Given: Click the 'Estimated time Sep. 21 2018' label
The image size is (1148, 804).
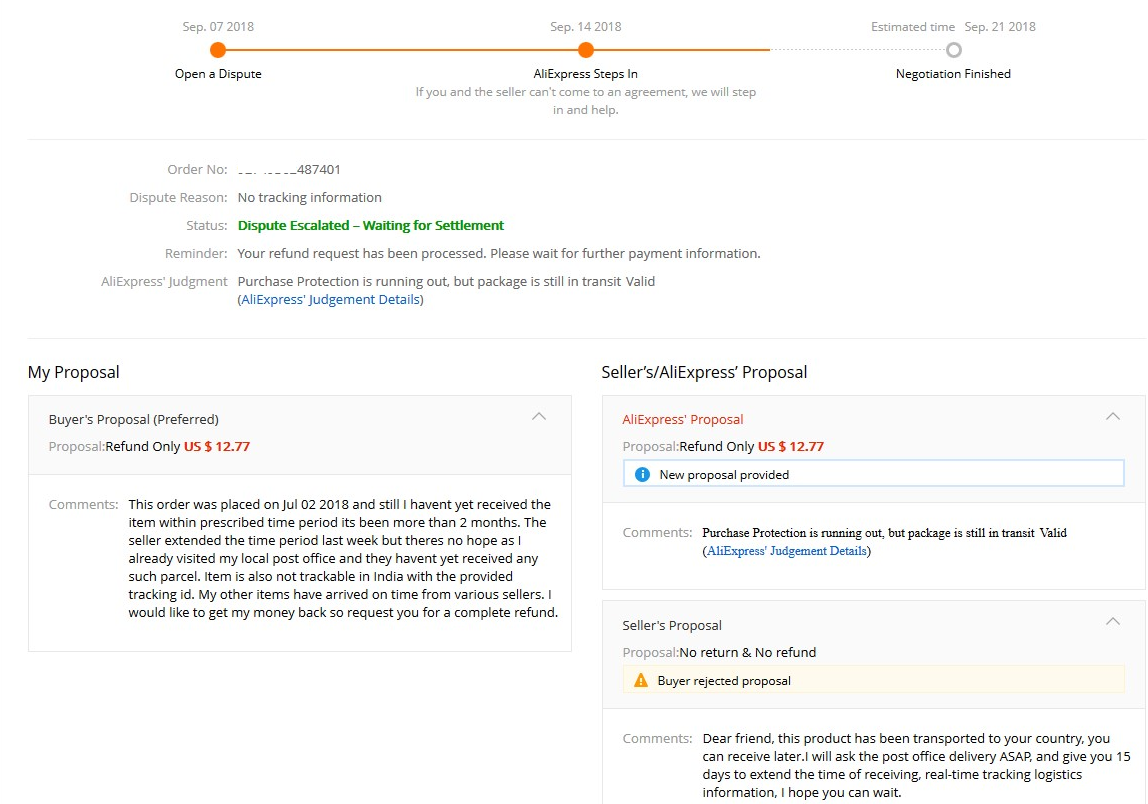Looking at the screenshot, I should point(953,27).
